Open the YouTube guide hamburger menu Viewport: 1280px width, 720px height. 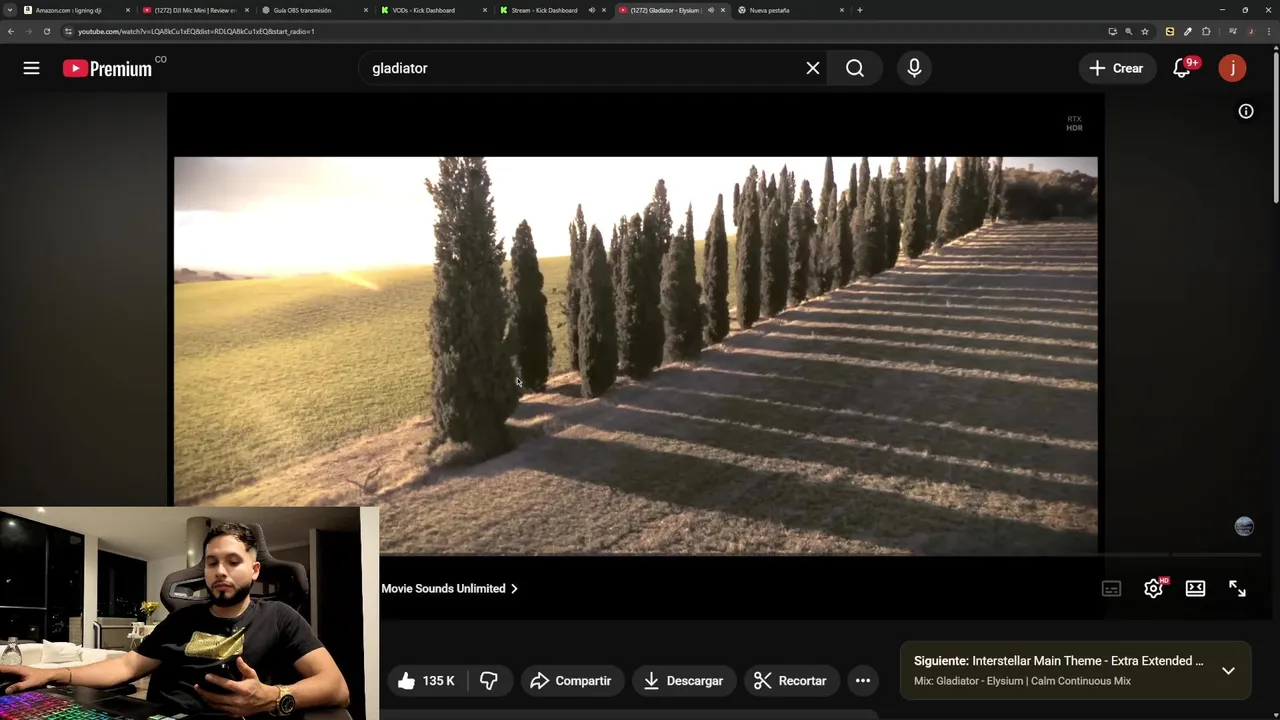[x=32, y=68]
